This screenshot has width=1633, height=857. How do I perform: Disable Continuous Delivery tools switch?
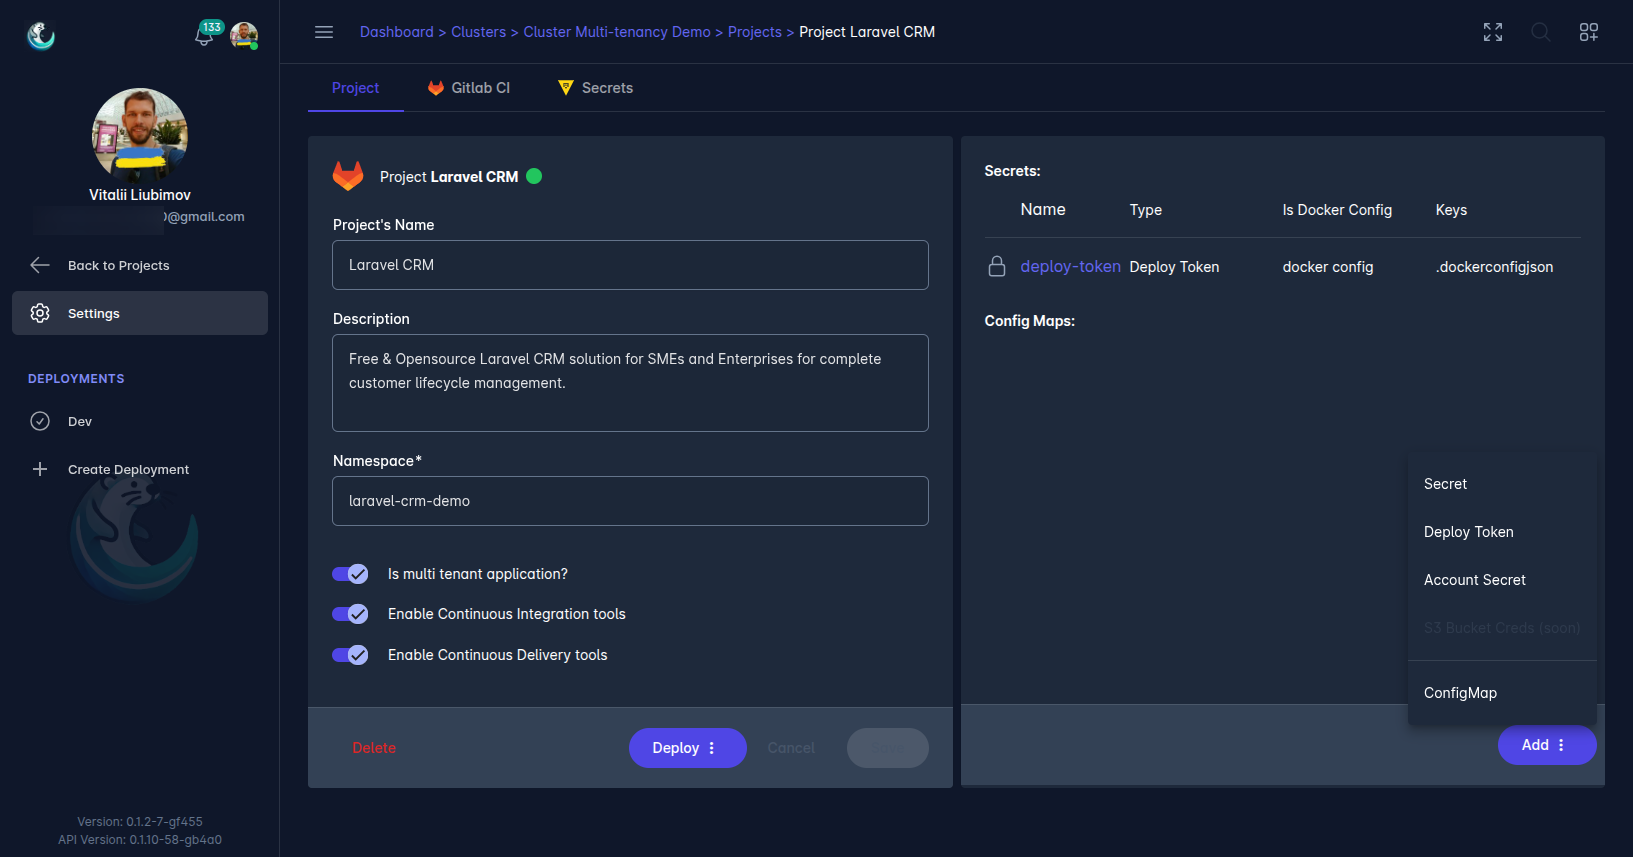click(x=351, y=655)
